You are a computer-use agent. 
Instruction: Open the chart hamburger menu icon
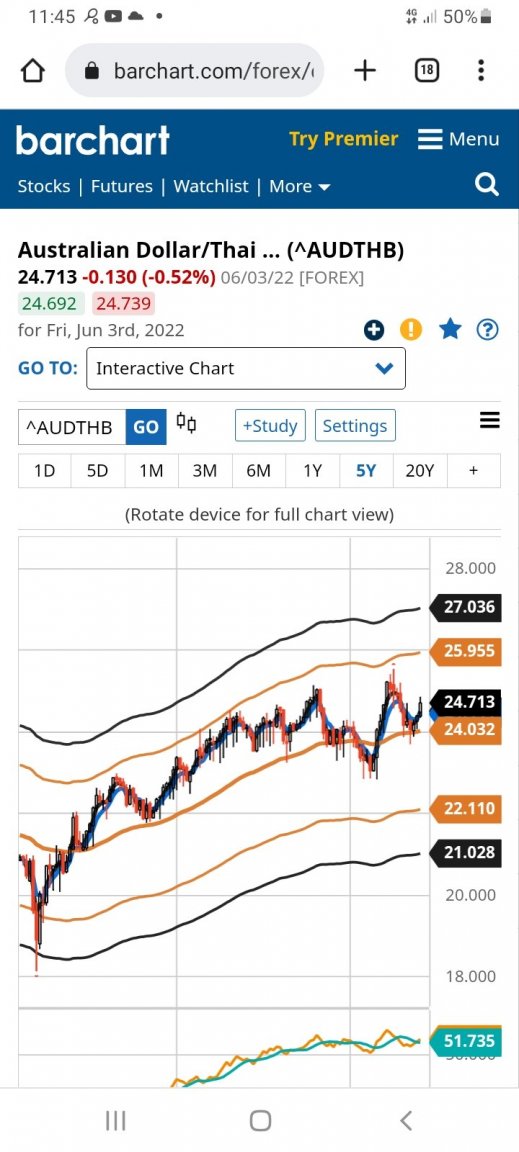(x=490, y=420)
